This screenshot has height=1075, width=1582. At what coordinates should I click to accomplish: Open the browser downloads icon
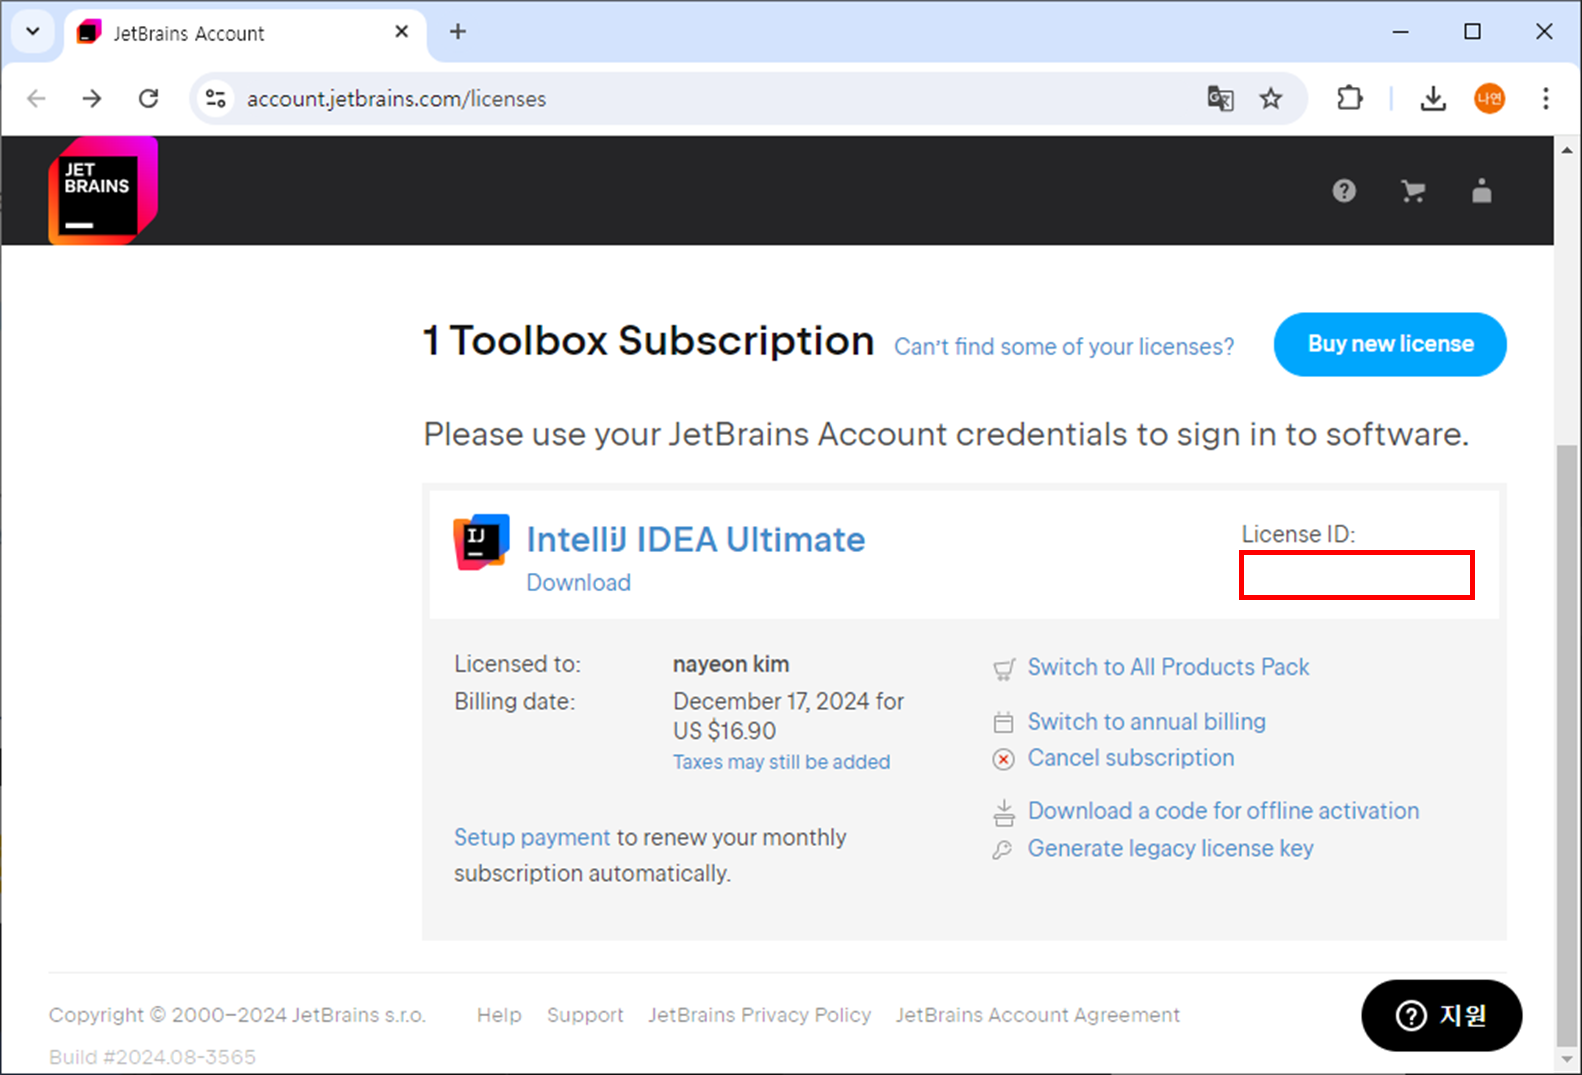tap(1433, 98)
